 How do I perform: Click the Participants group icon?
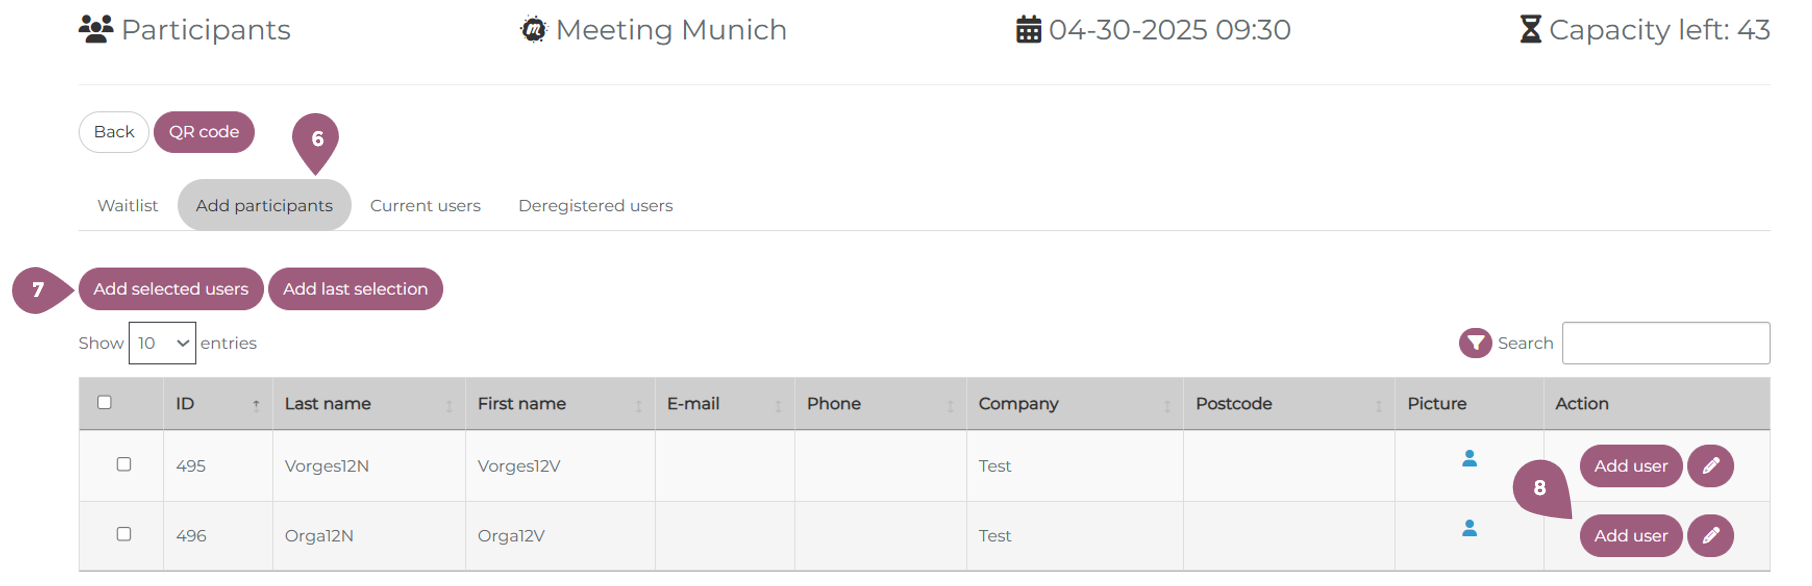(x=96, y=30)
